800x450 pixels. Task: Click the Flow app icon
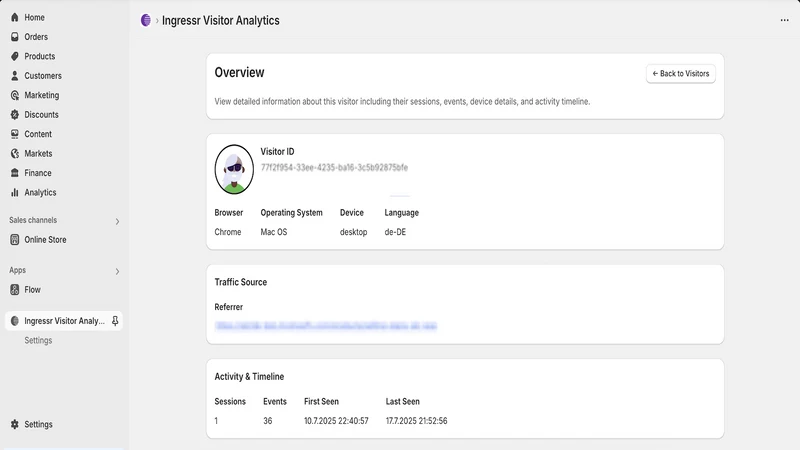14,289
